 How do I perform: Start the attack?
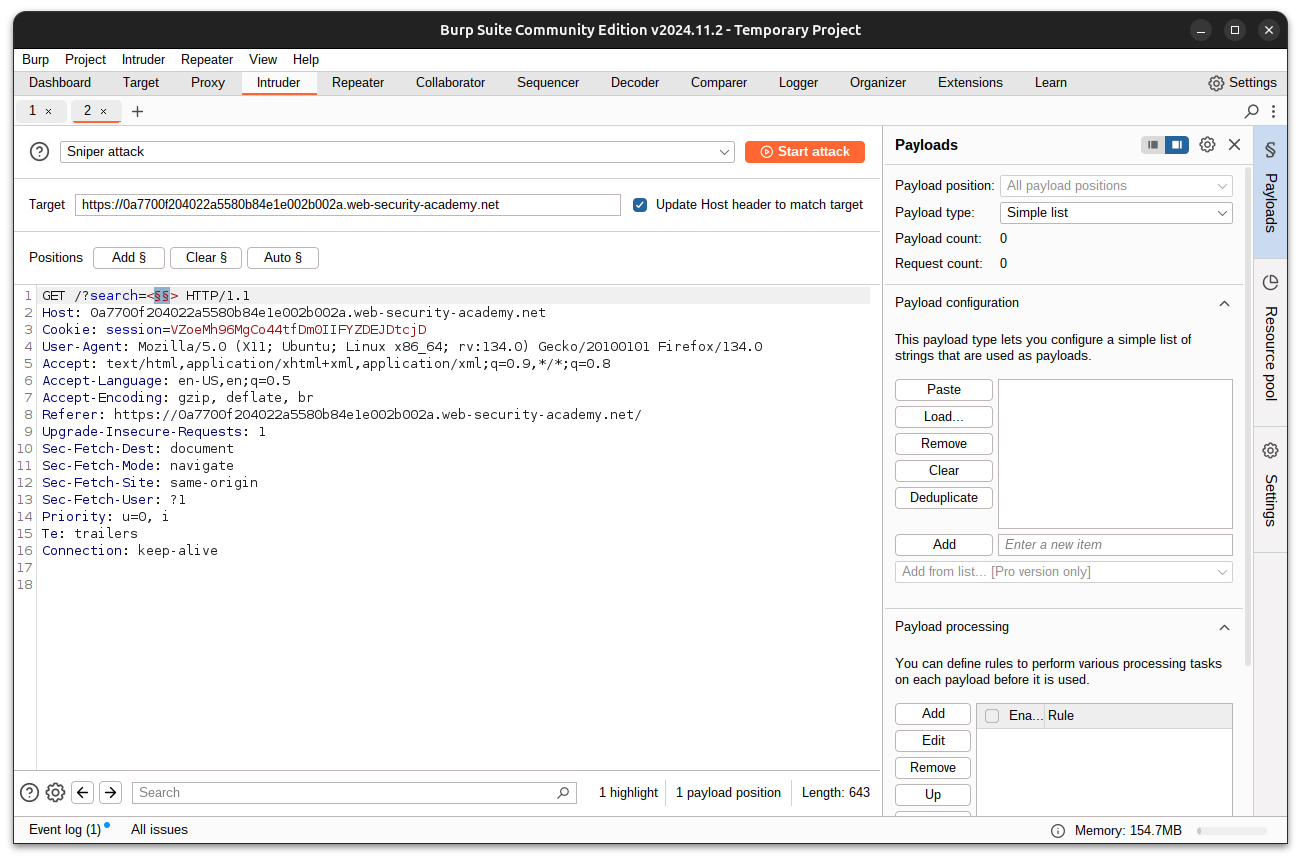click(805, 152)
